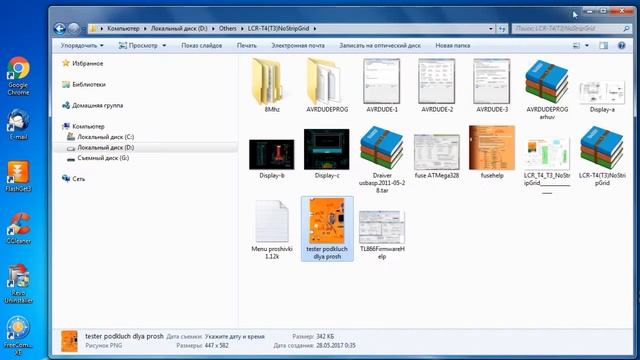Open CCleaner desktop shortcut
The width and height of the screenshot is (640, 360).
tap(18, 229)
